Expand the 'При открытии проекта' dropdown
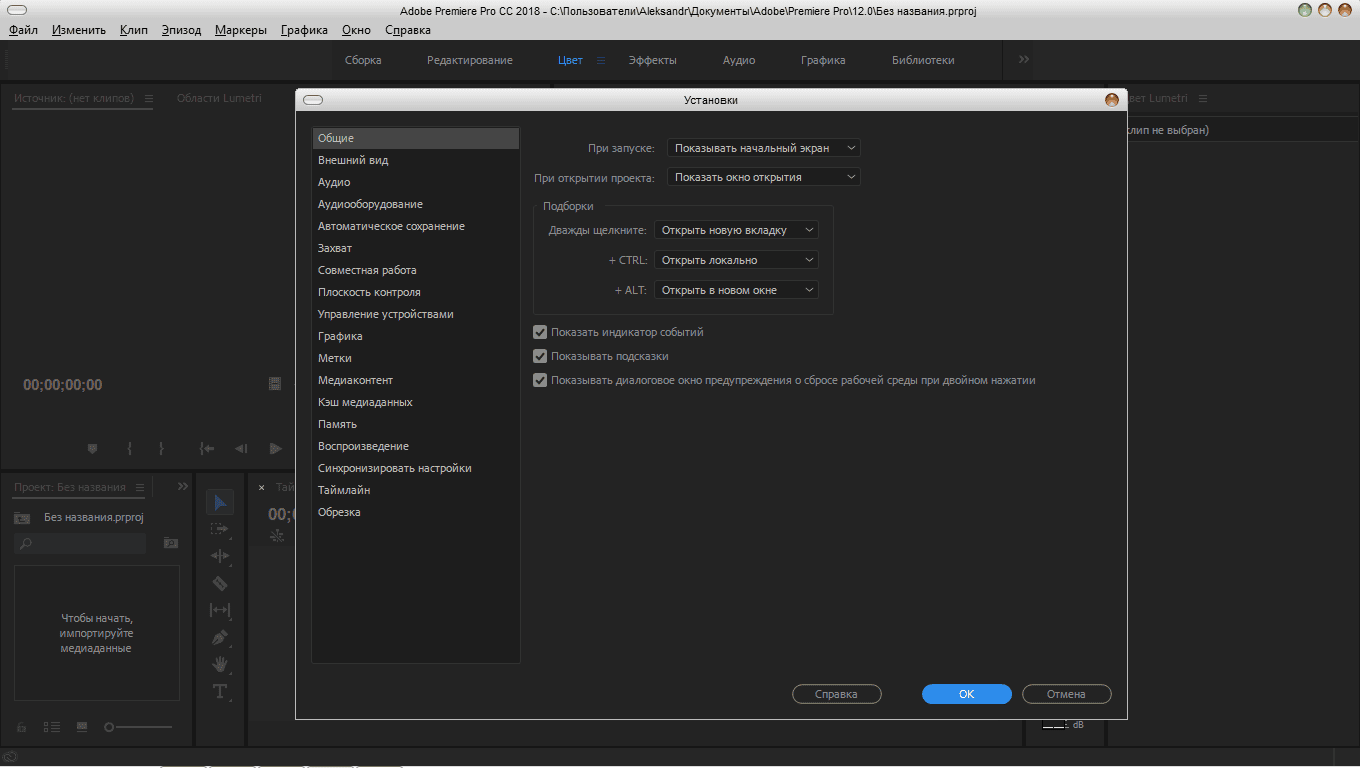 [x=763, y=177]
